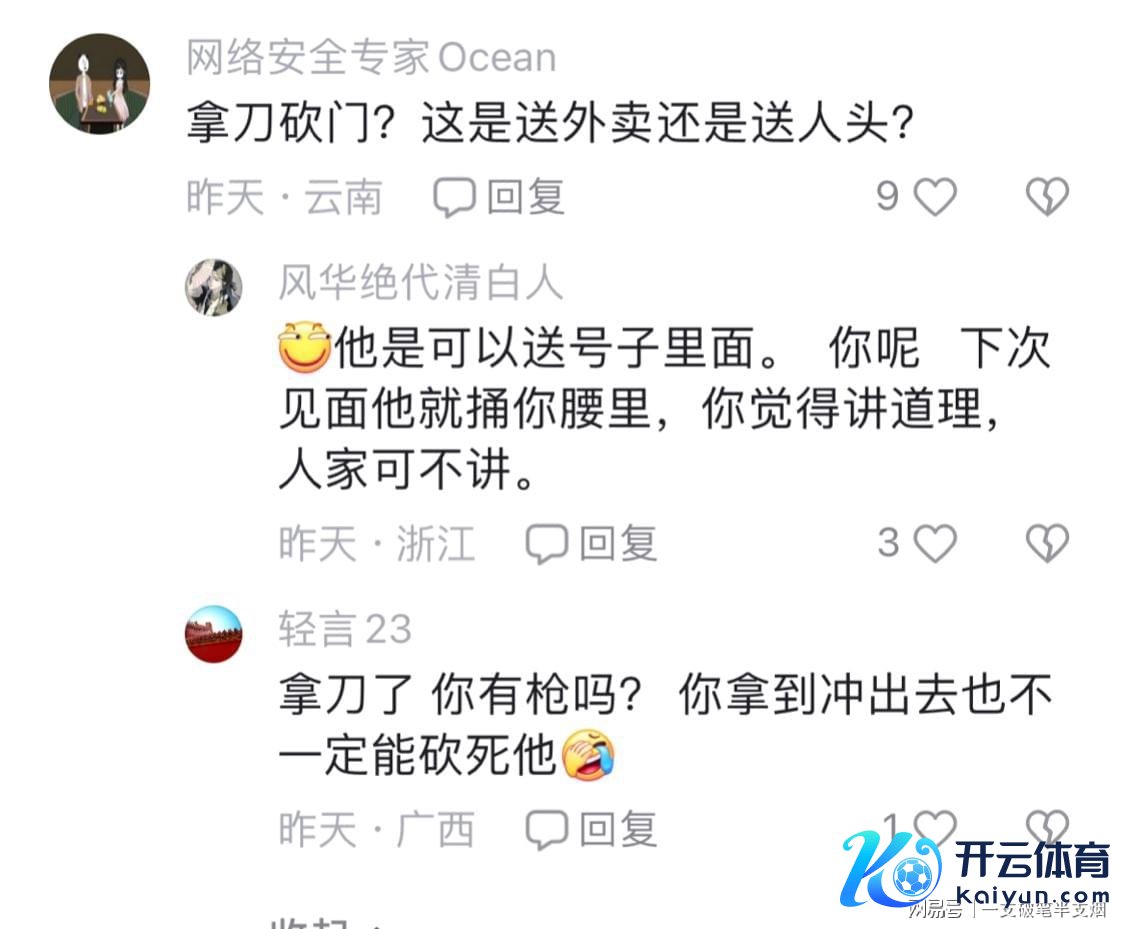Screen dimensions: 1125x929
Task: Dislike 风华绝代清白人's reply with broken heart
Action: coord(1047,543)
